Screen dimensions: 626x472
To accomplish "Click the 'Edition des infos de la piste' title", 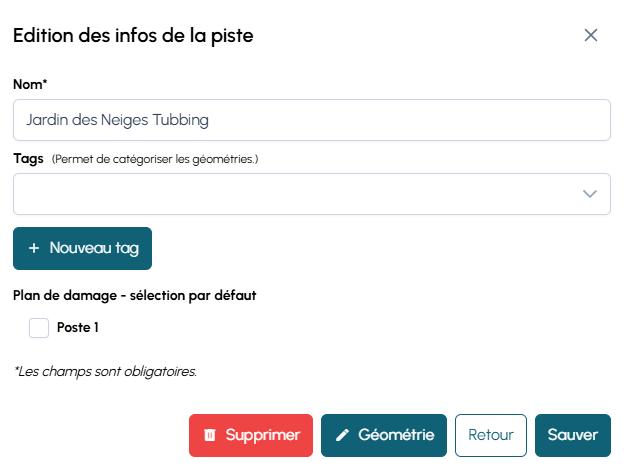I will click(x=133, y=36).
